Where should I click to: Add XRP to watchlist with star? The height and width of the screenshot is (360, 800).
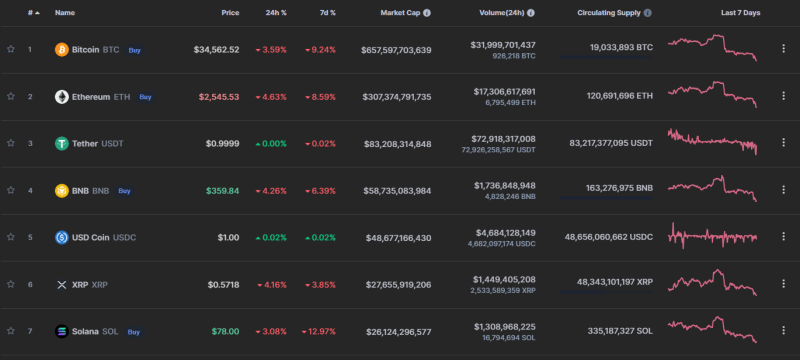point(11,284)
